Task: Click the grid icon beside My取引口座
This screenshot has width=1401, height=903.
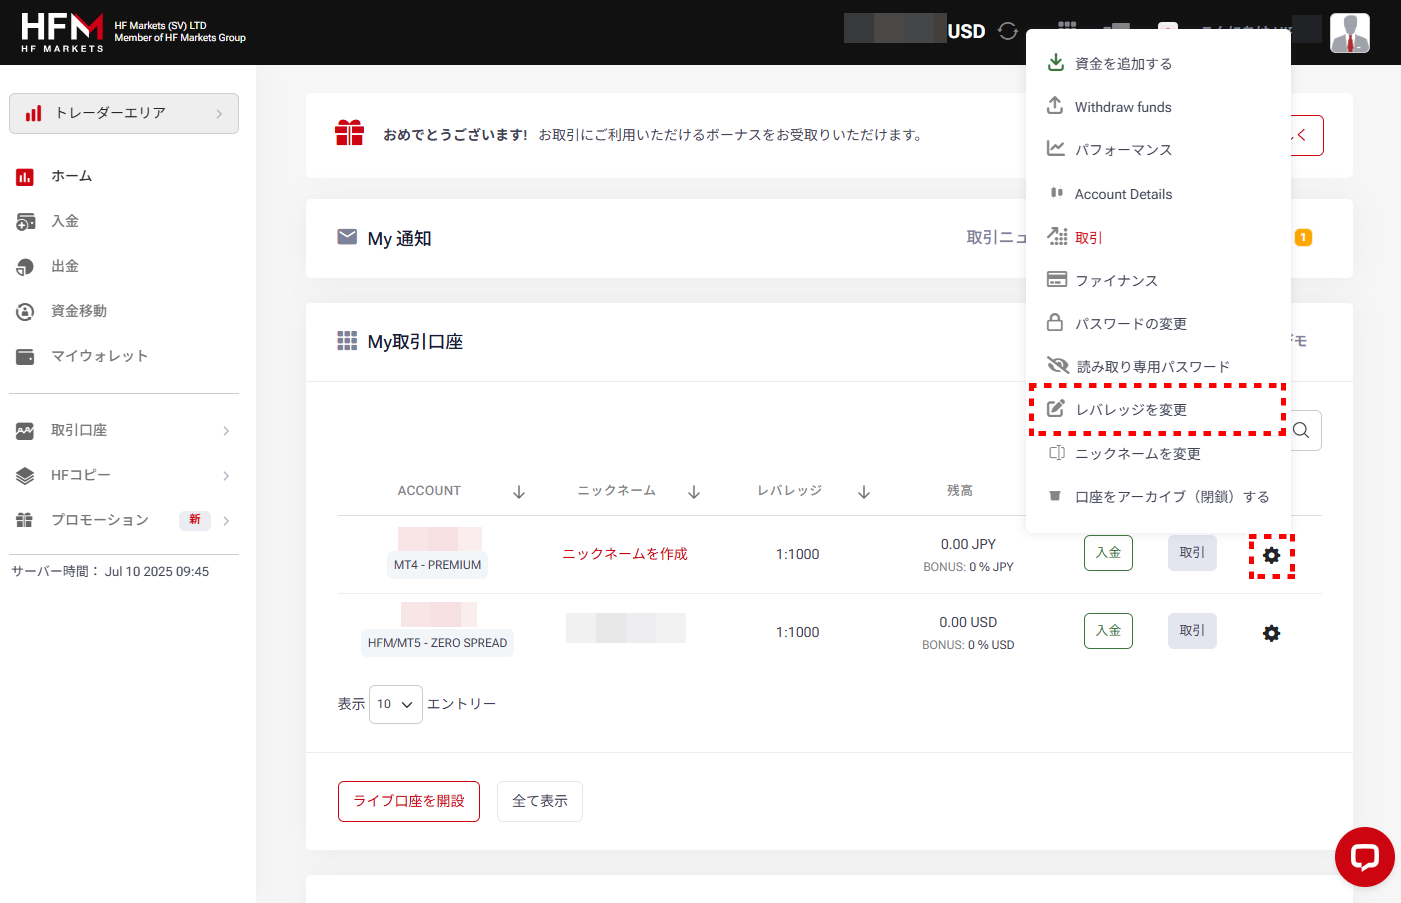Action: (347, 341)
